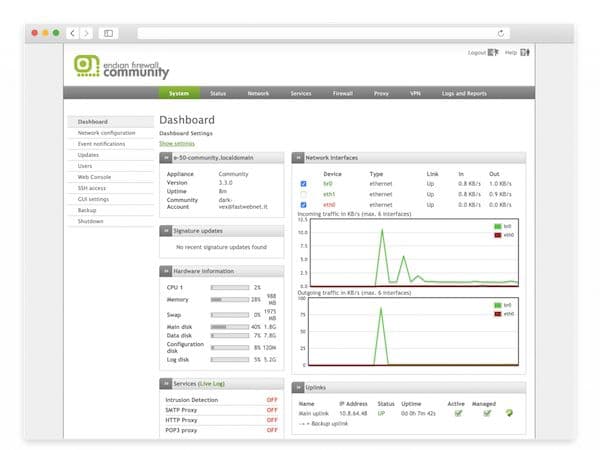Viewport: 600px width, 450px height.
Task: Click the Help icon at top right
Action: click(525, 52)
